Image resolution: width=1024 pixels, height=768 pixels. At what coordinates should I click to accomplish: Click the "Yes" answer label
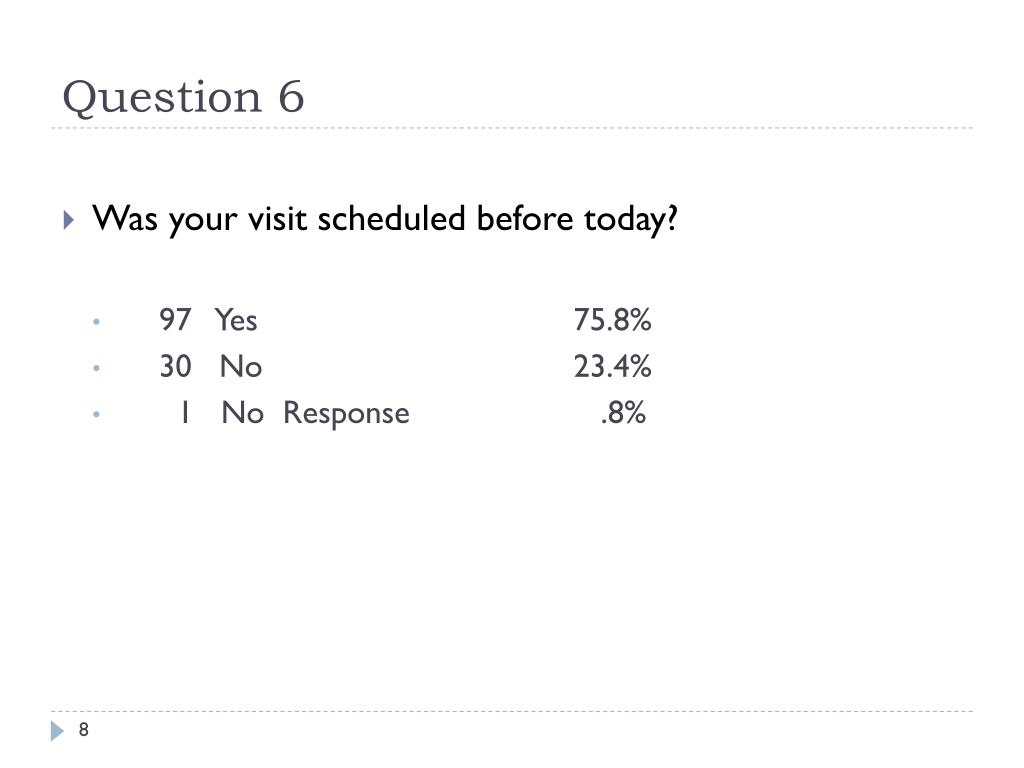(236, 320)
